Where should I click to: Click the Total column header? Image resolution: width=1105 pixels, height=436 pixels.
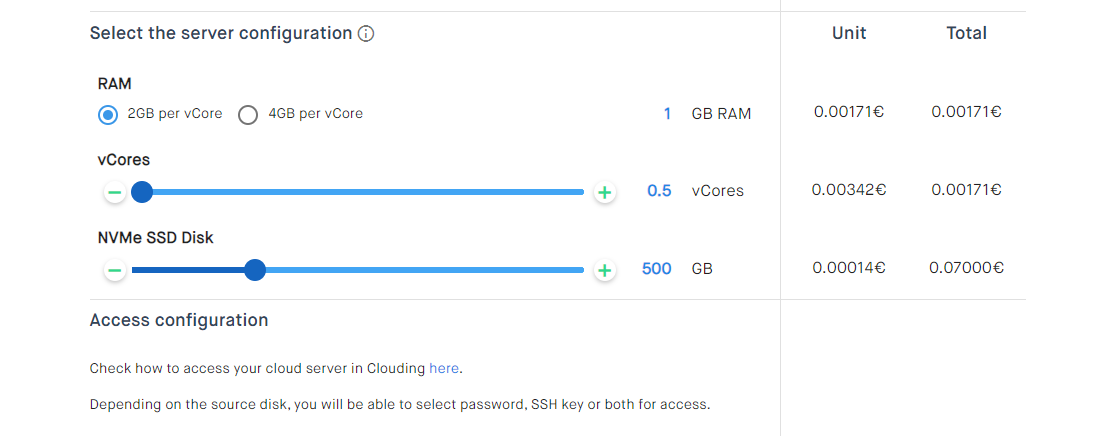[966, 33]
